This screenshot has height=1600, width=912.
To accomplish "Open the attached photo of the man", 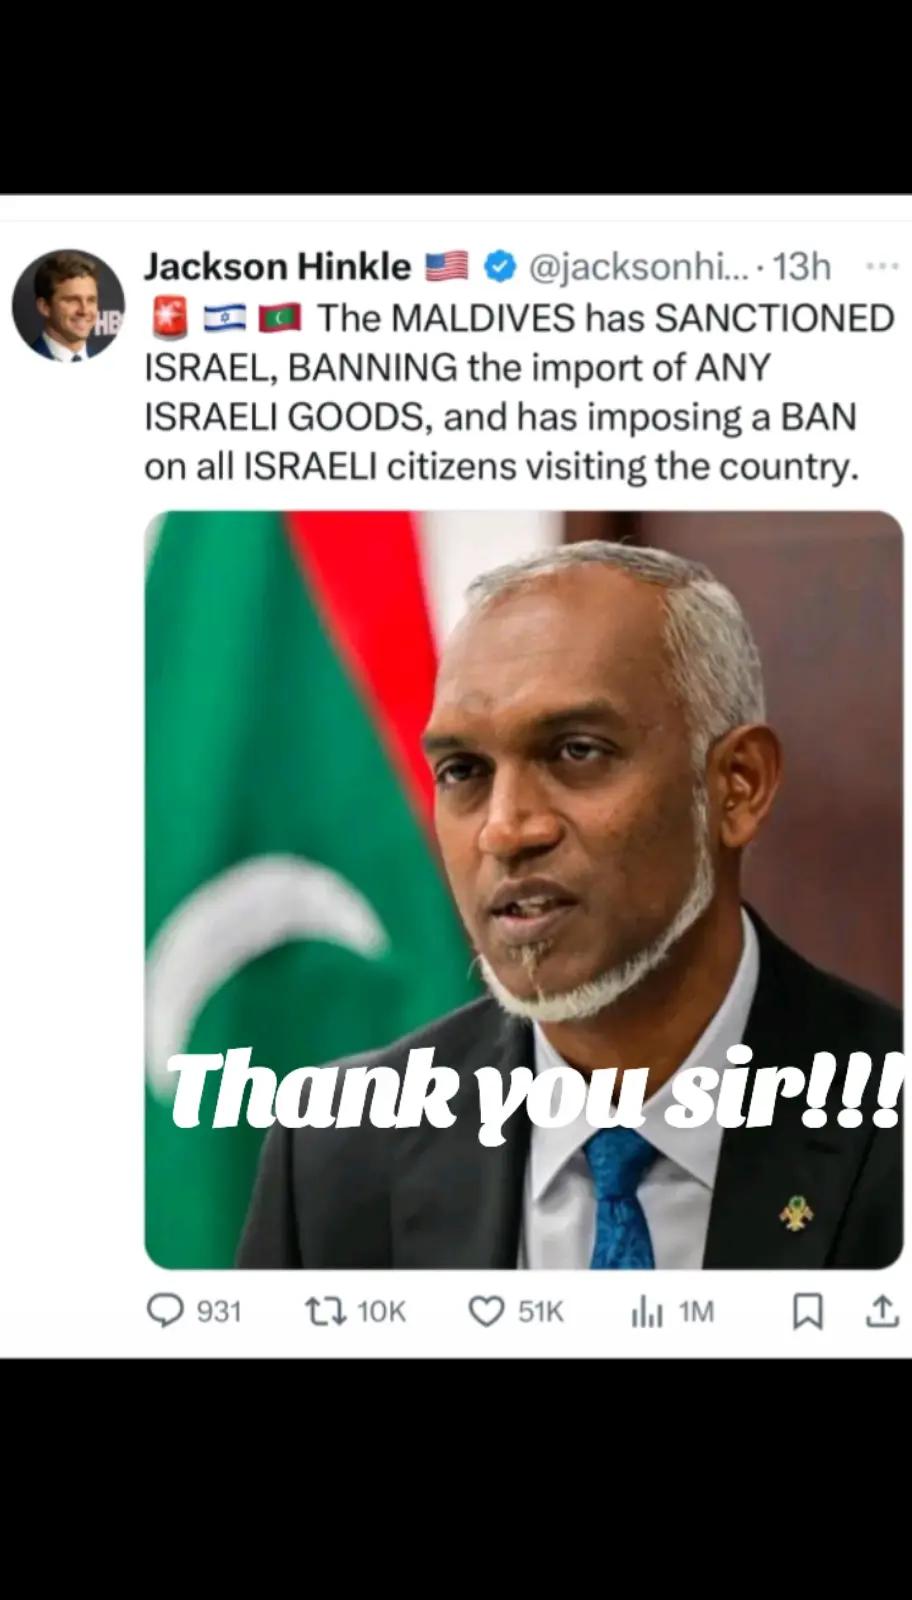I will pos(524,890).
